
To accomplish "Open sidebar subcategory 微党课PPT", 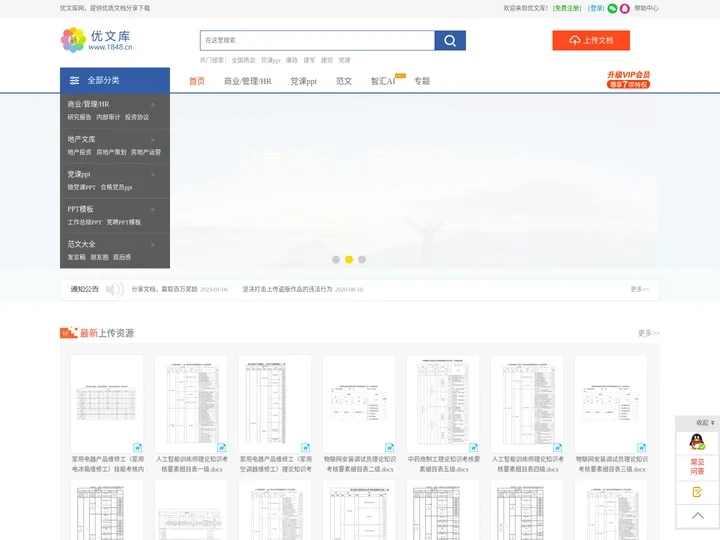I will click(82, 187).
